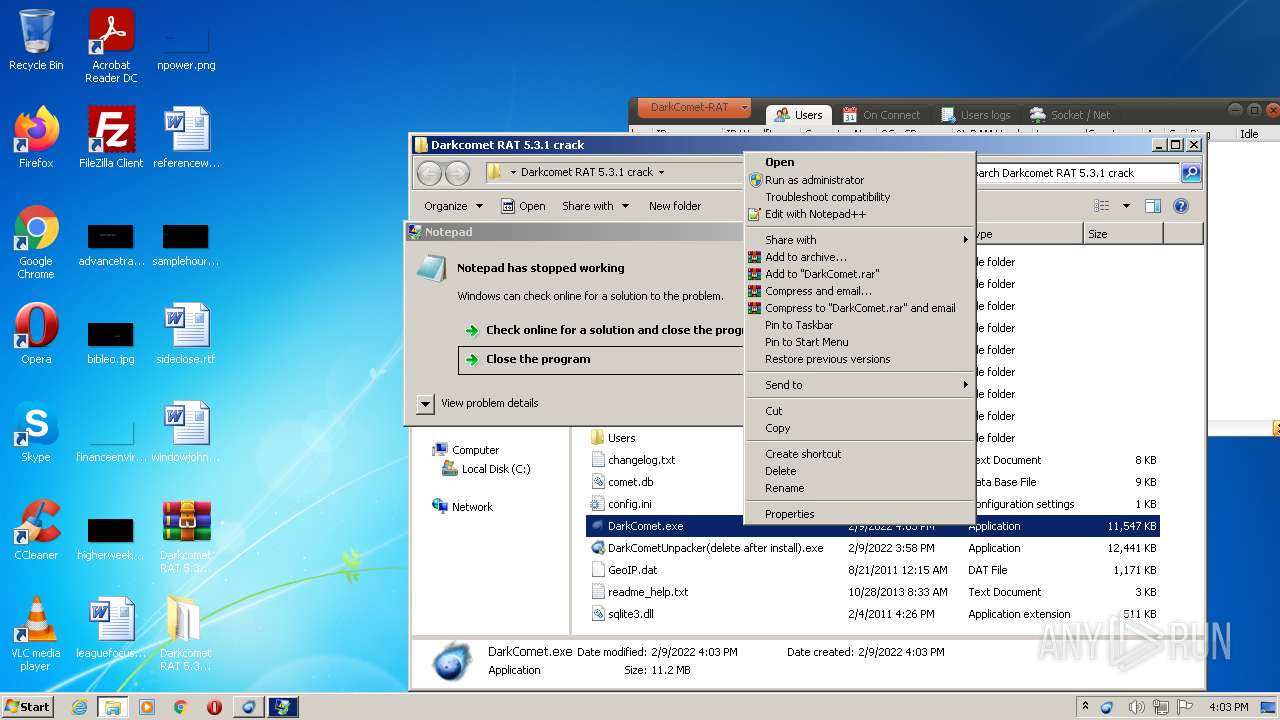Show hidden system tray icons
This screenshot has height=720, width=1280.
tap(1086, 707)
